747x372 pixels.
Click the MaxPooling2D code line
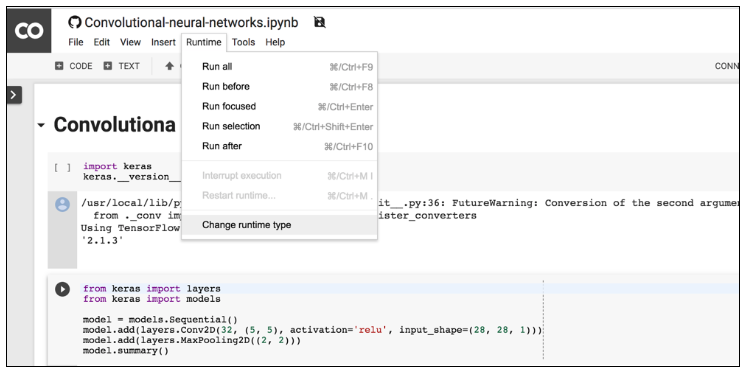tap(192, 341)
